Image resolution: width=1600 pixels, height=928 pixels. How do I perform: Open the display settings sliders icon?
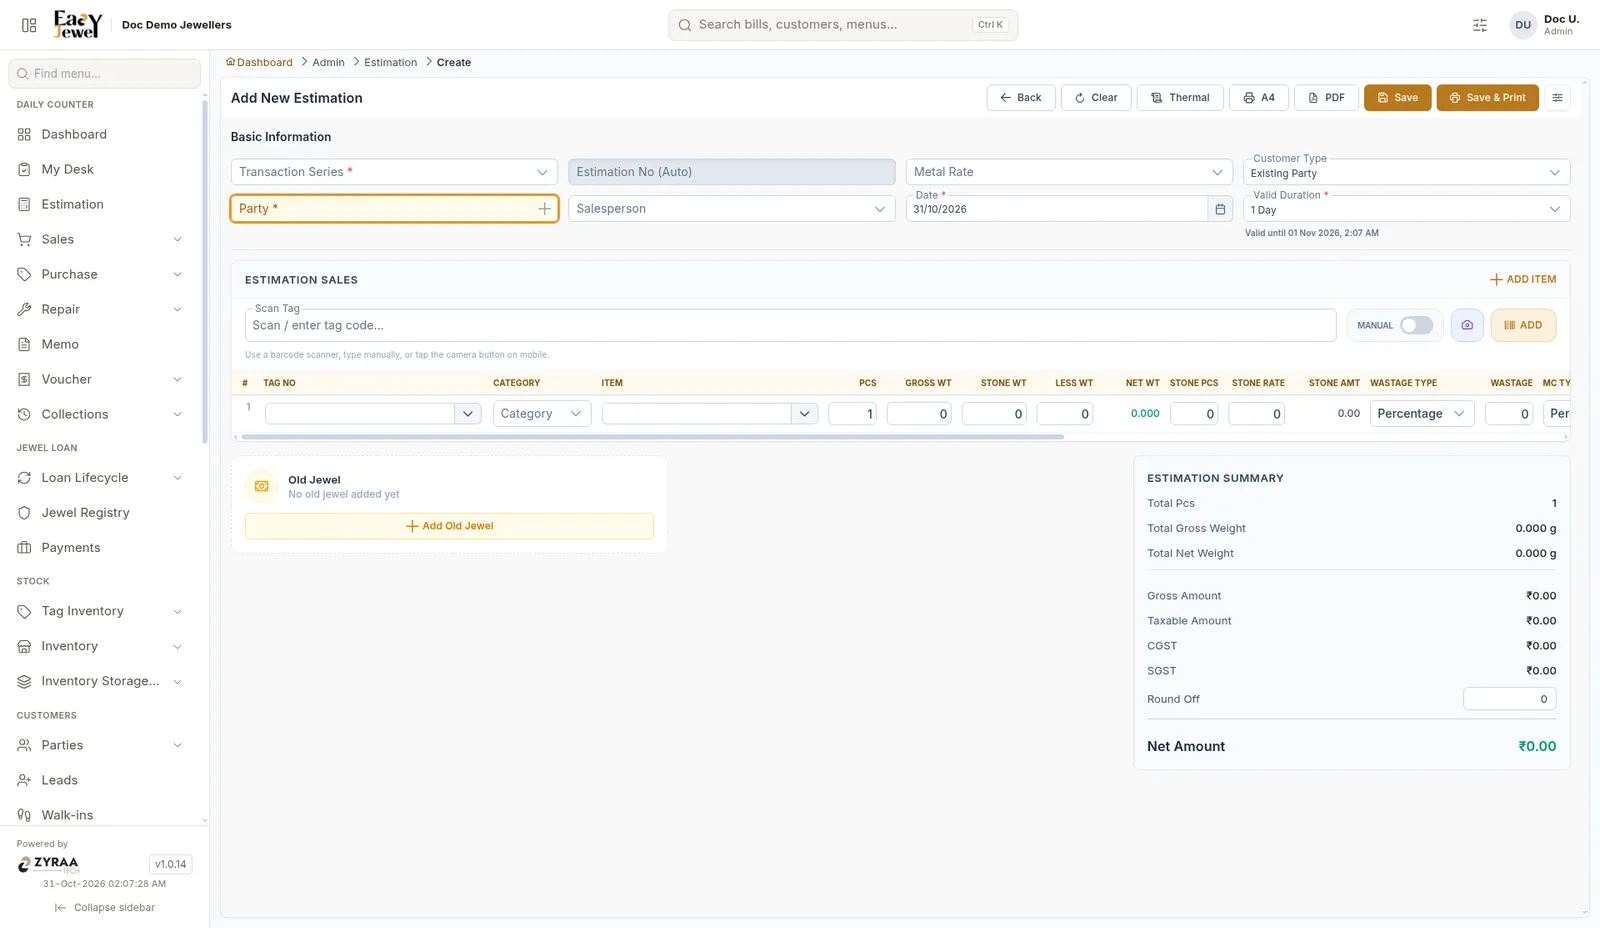(x=1480, y=25)
